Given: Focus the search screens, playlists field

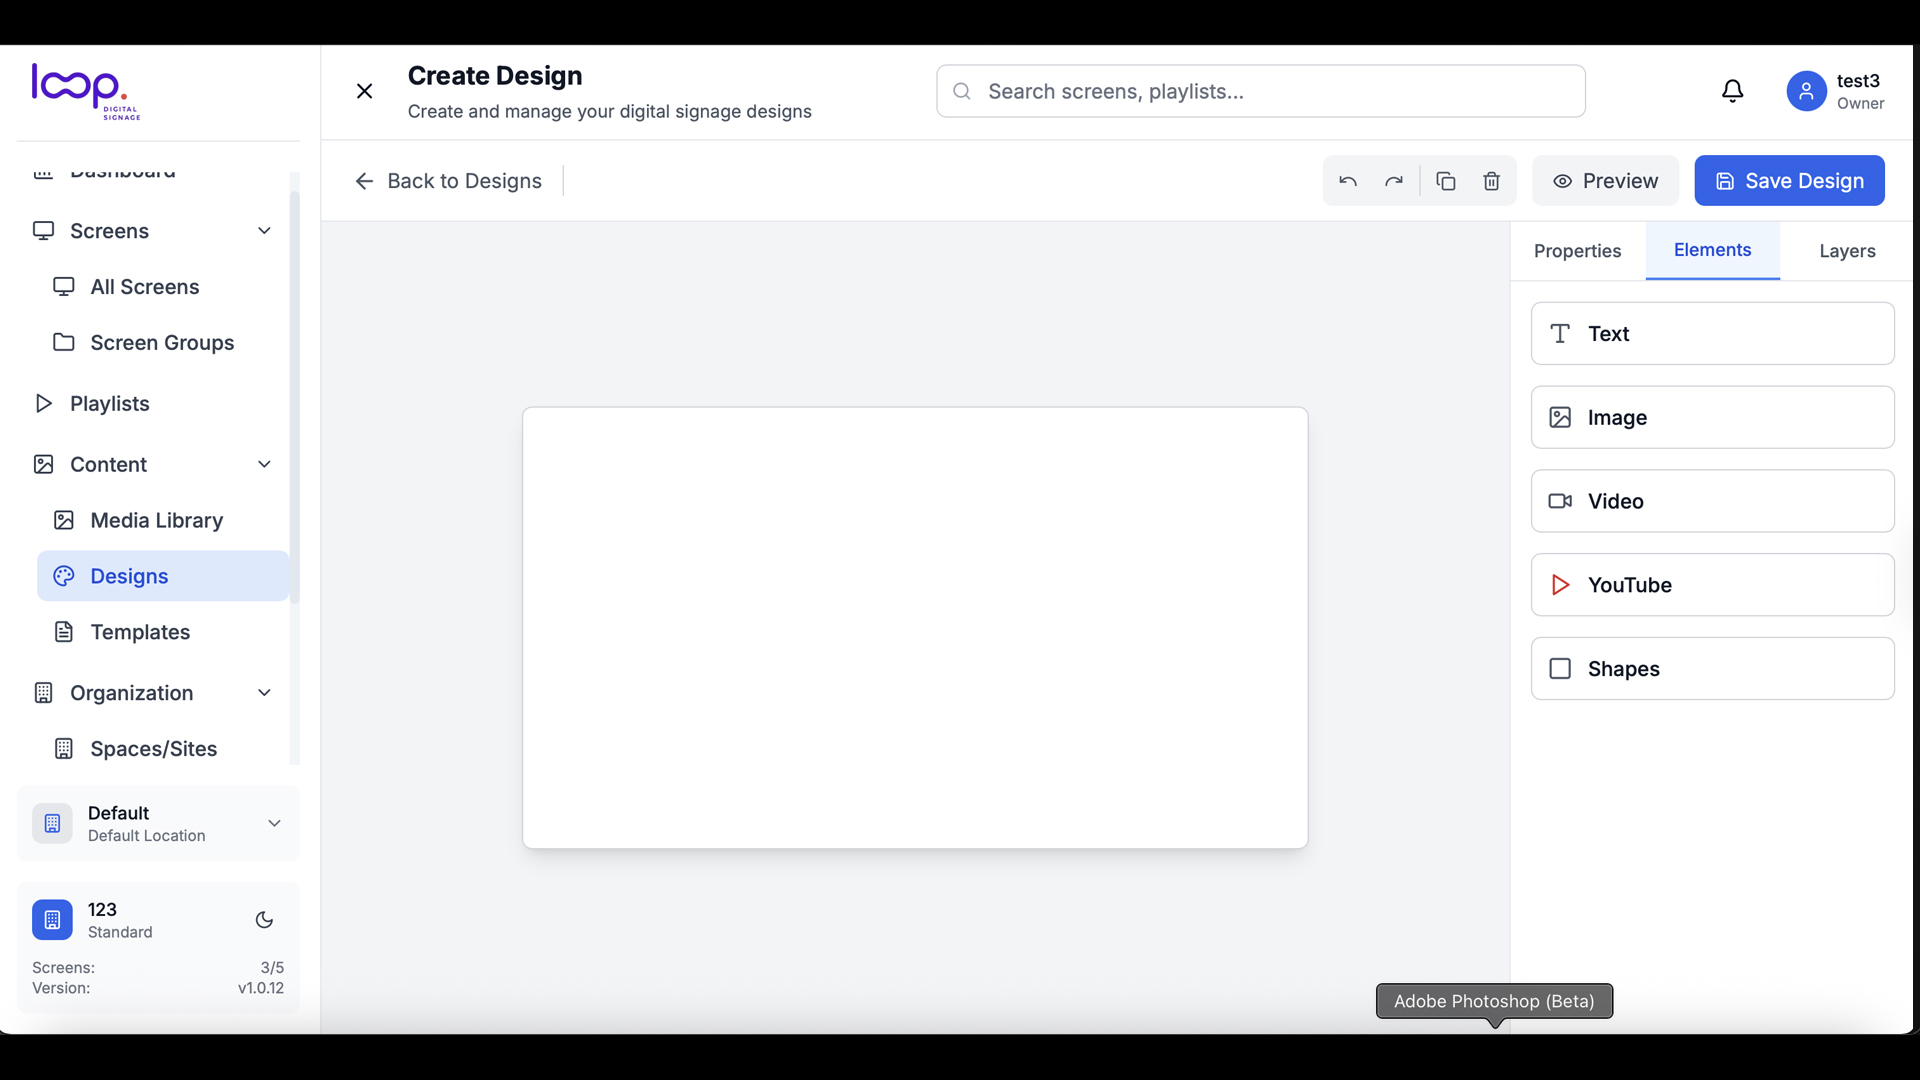Looking at the screenshot, I should click(1260, 92).
